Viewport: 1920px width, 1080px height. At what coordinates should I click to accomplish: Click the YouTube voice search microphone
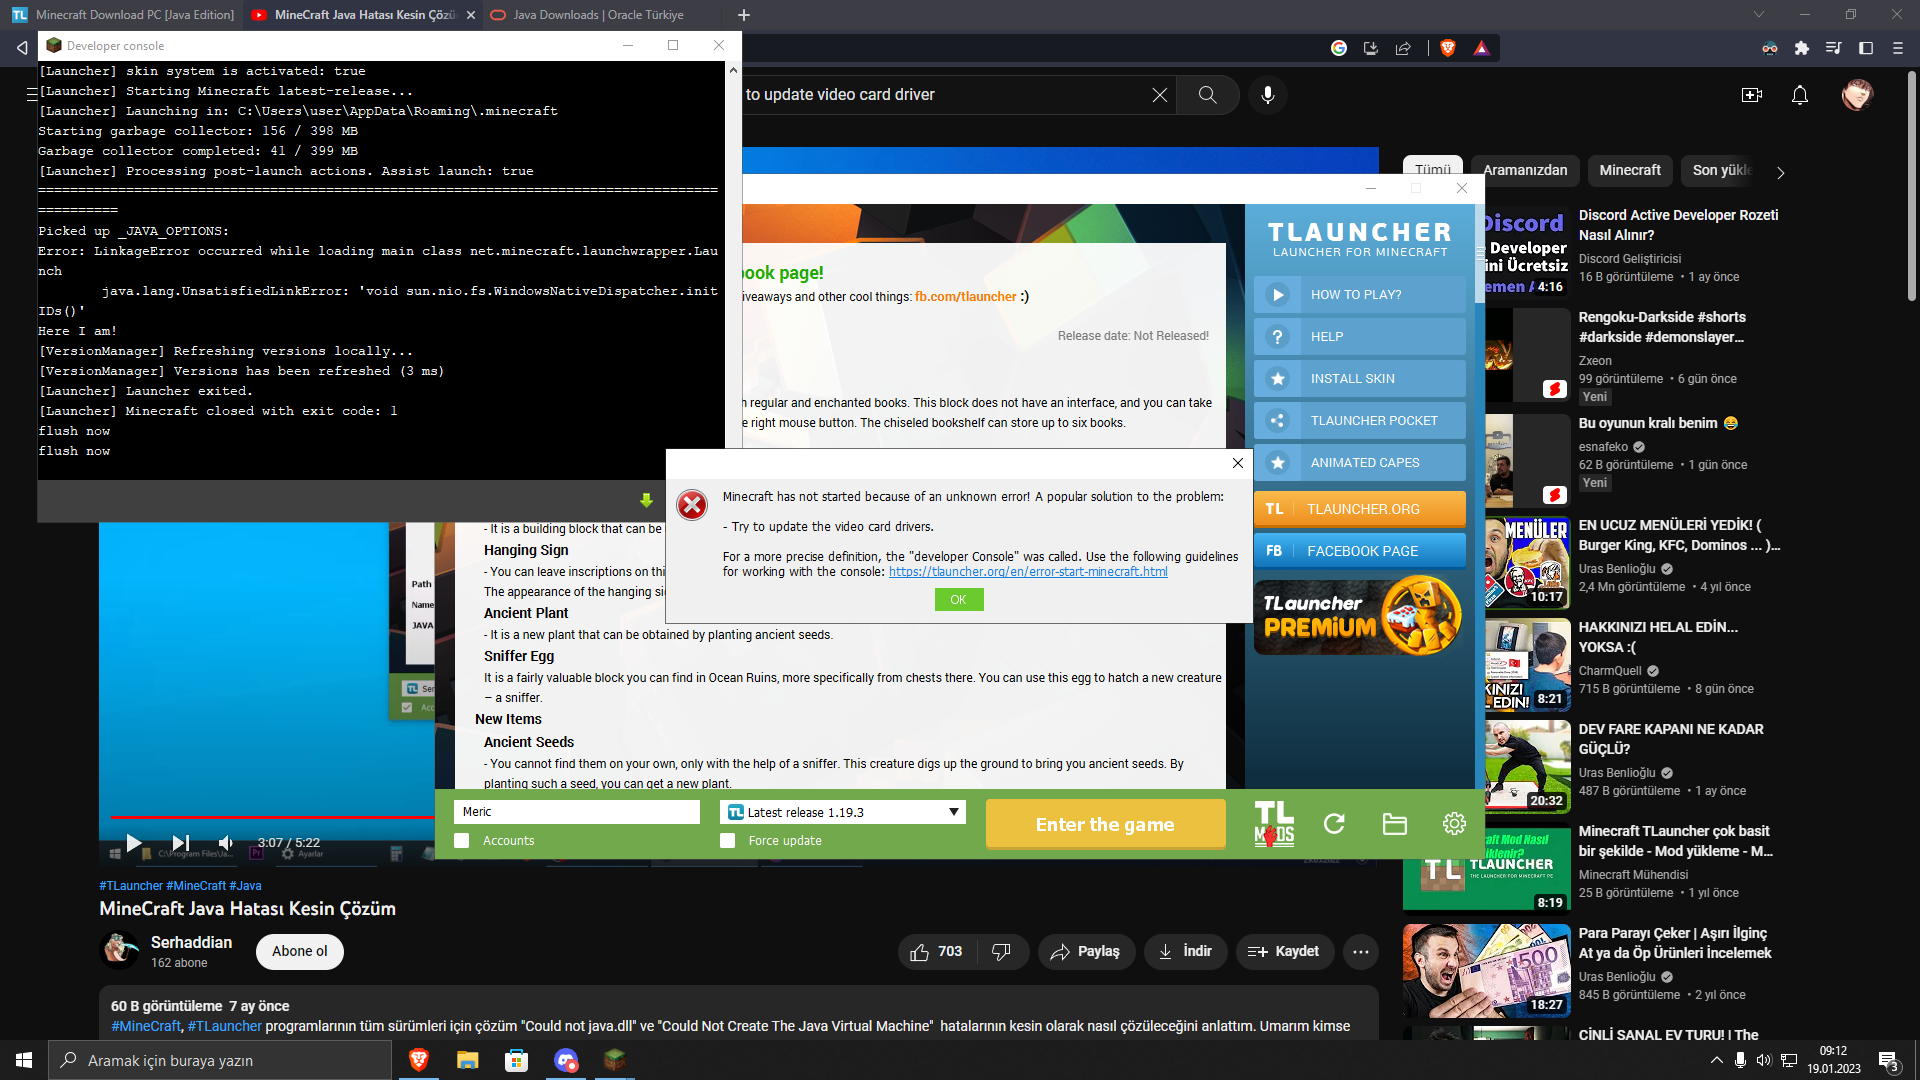(1267, 95)
